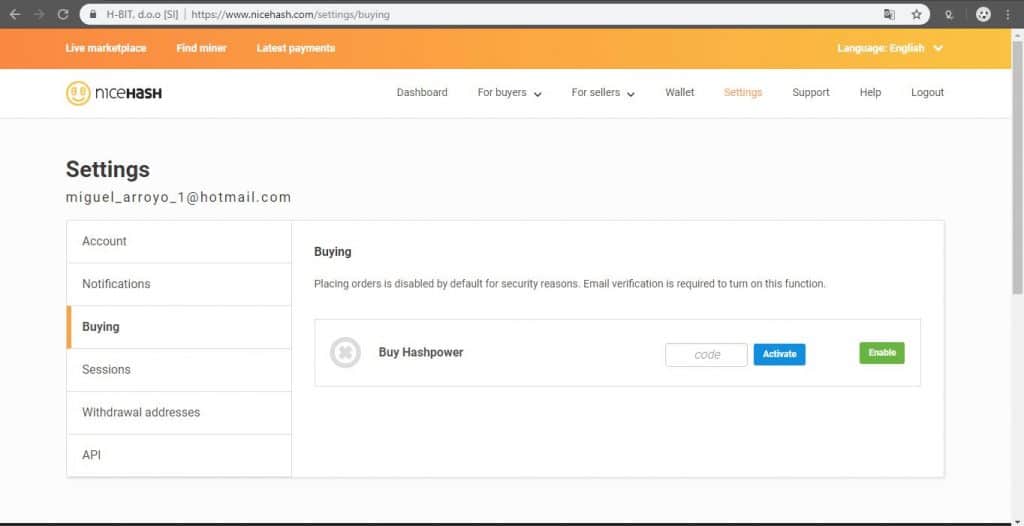Open the Chrome profile avatar icon
This screenshot has width=1024, height=526.
click(983, 14)
